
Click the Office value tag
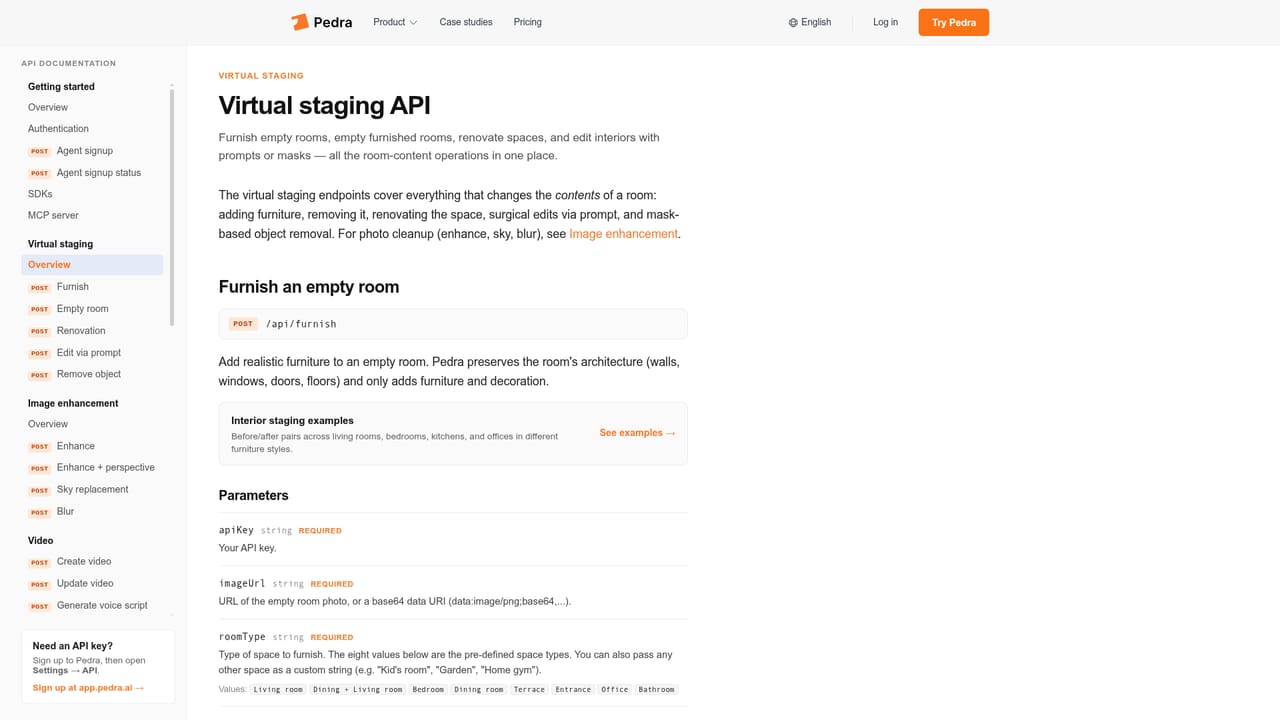point(615,689)
